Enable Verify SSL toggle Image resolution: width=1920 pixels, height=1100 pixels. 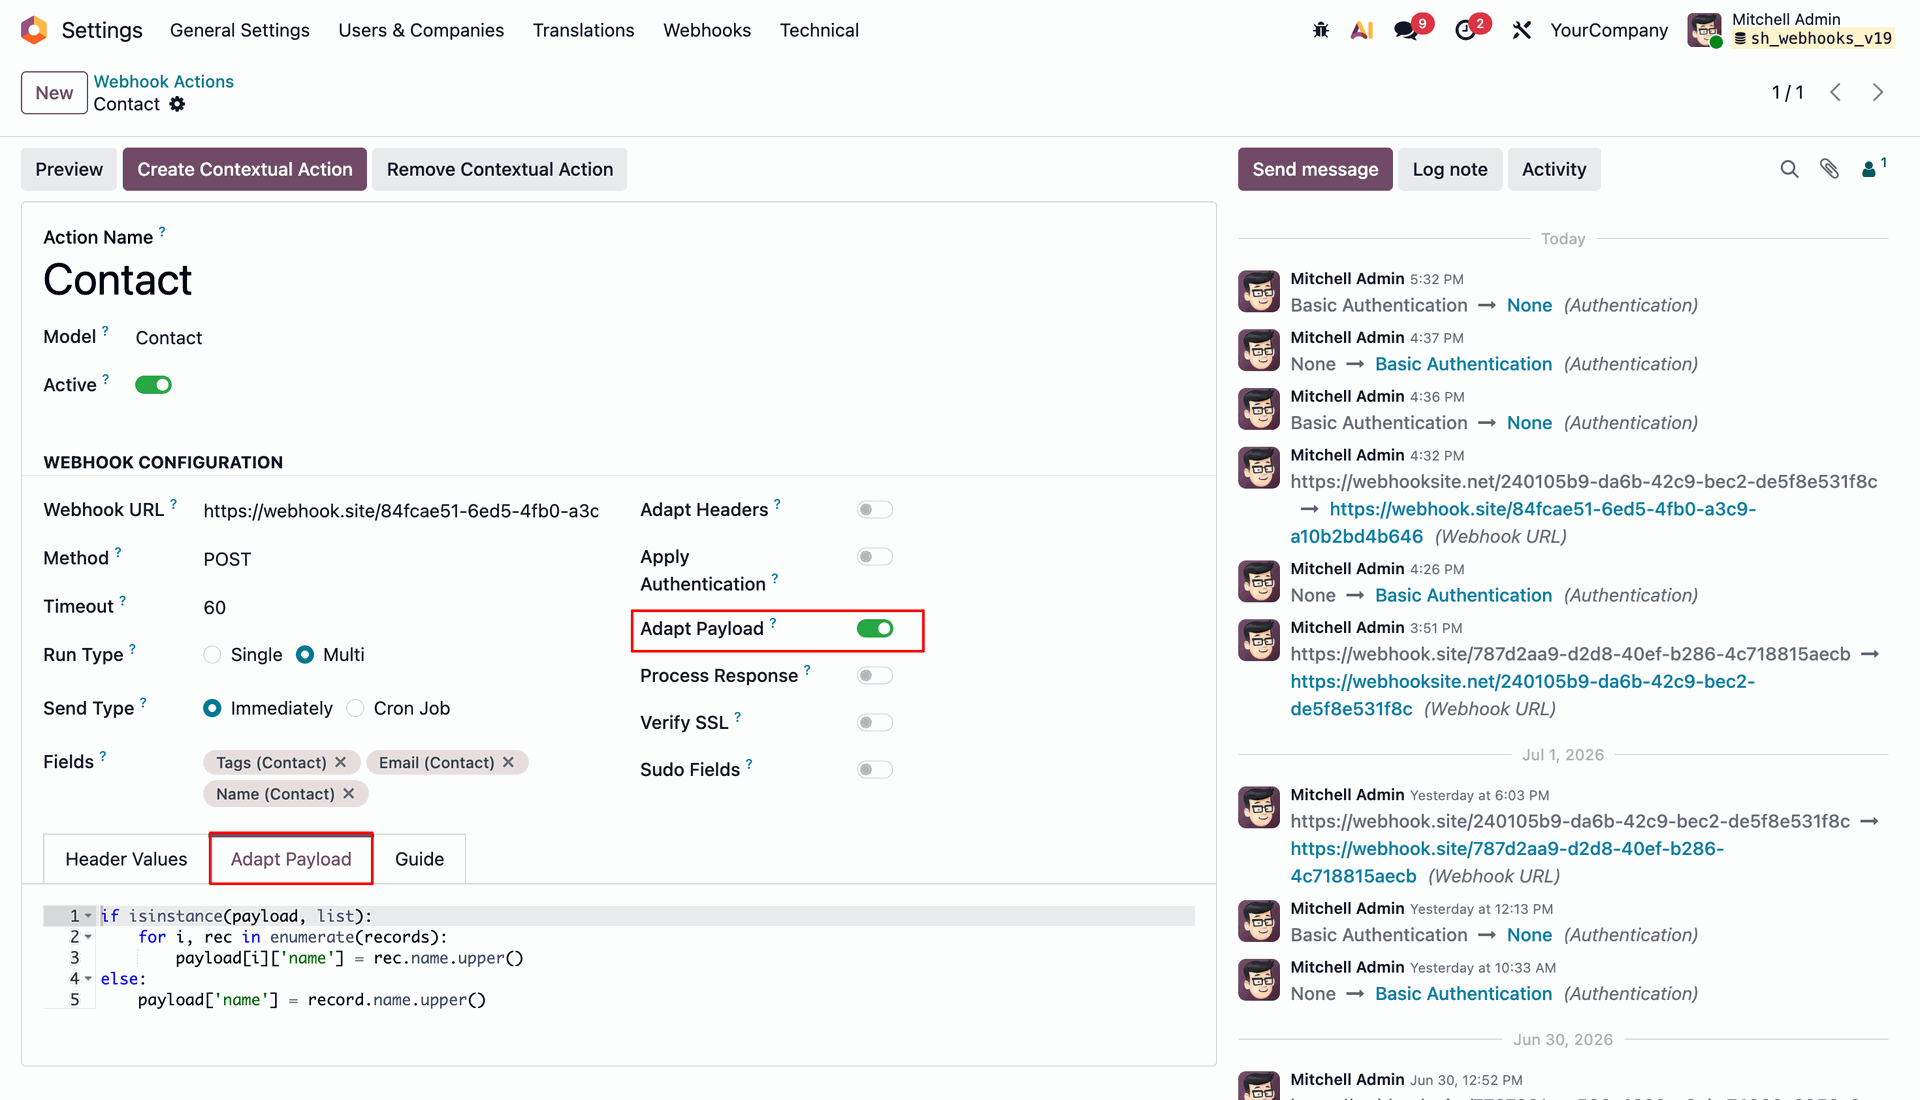[x=875, y=723]
